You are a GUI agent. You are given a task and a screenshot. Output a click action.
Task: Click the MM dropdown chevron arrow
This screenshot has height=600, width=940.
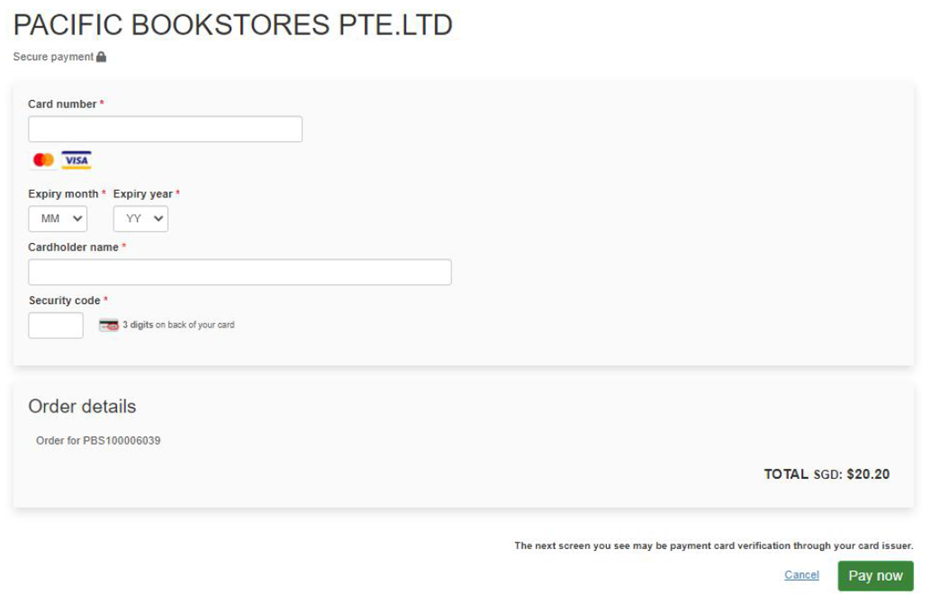coord(77,219)
